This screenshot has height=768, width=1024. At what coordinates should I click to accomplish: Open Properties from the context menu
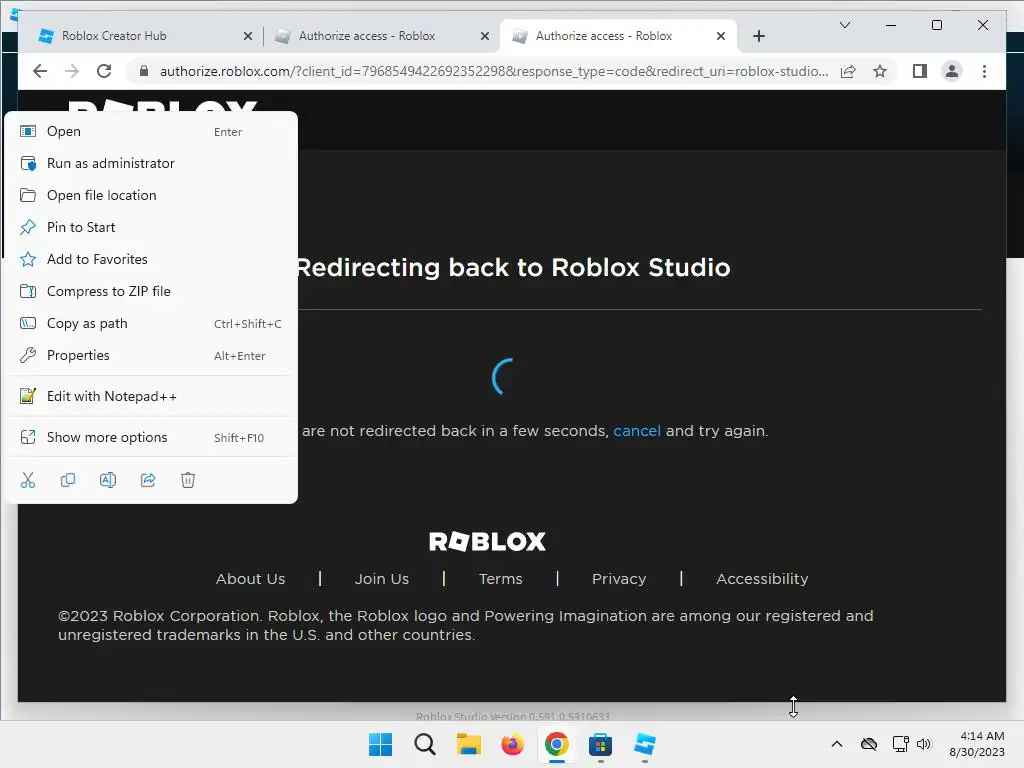[x=151, y=355]
